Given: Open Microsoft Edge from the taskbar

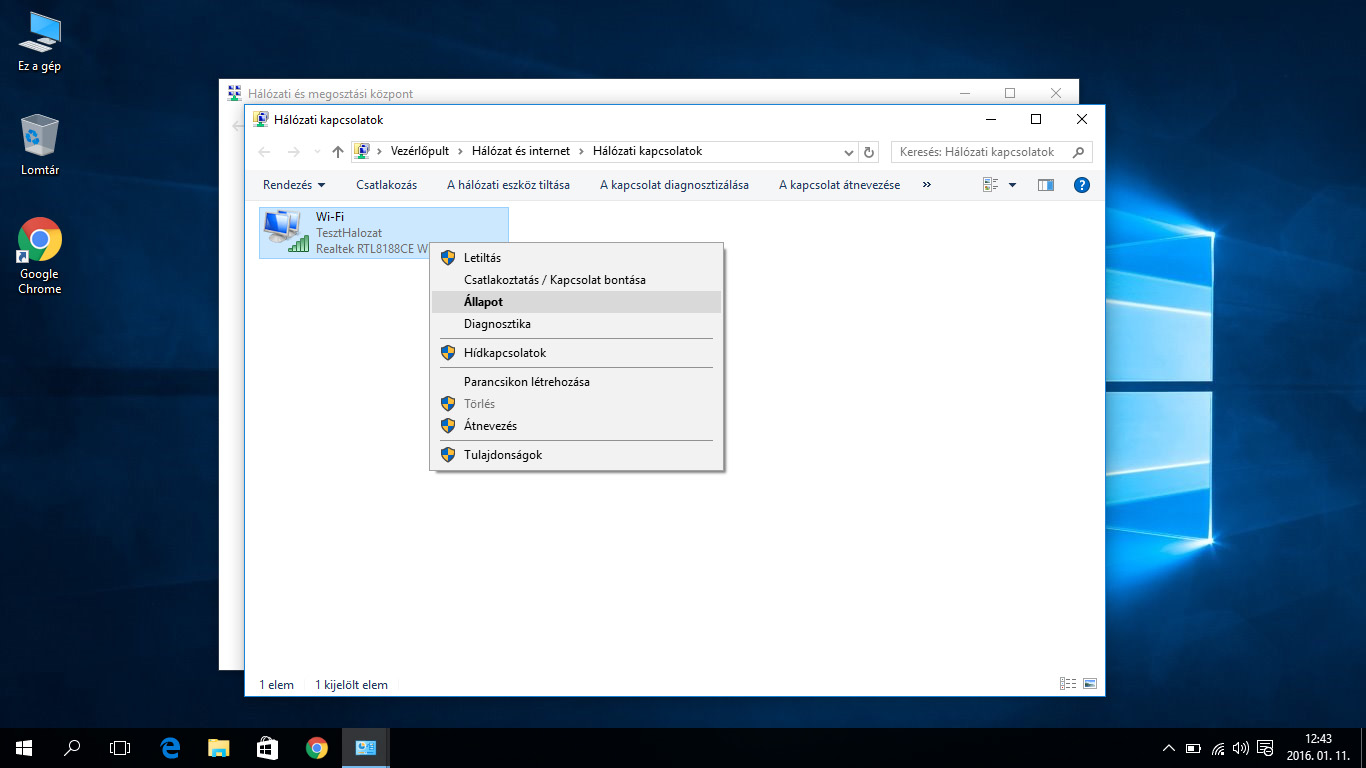Looking at the screenshot, I should coord(170,747).
